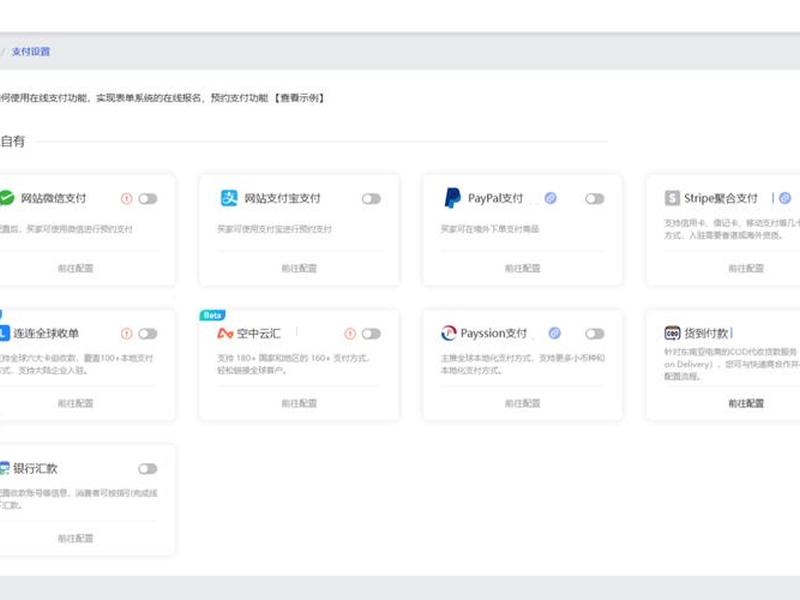800x600 pixels.
Task: Click the 自有 section heading
Action: coord(12,141)
